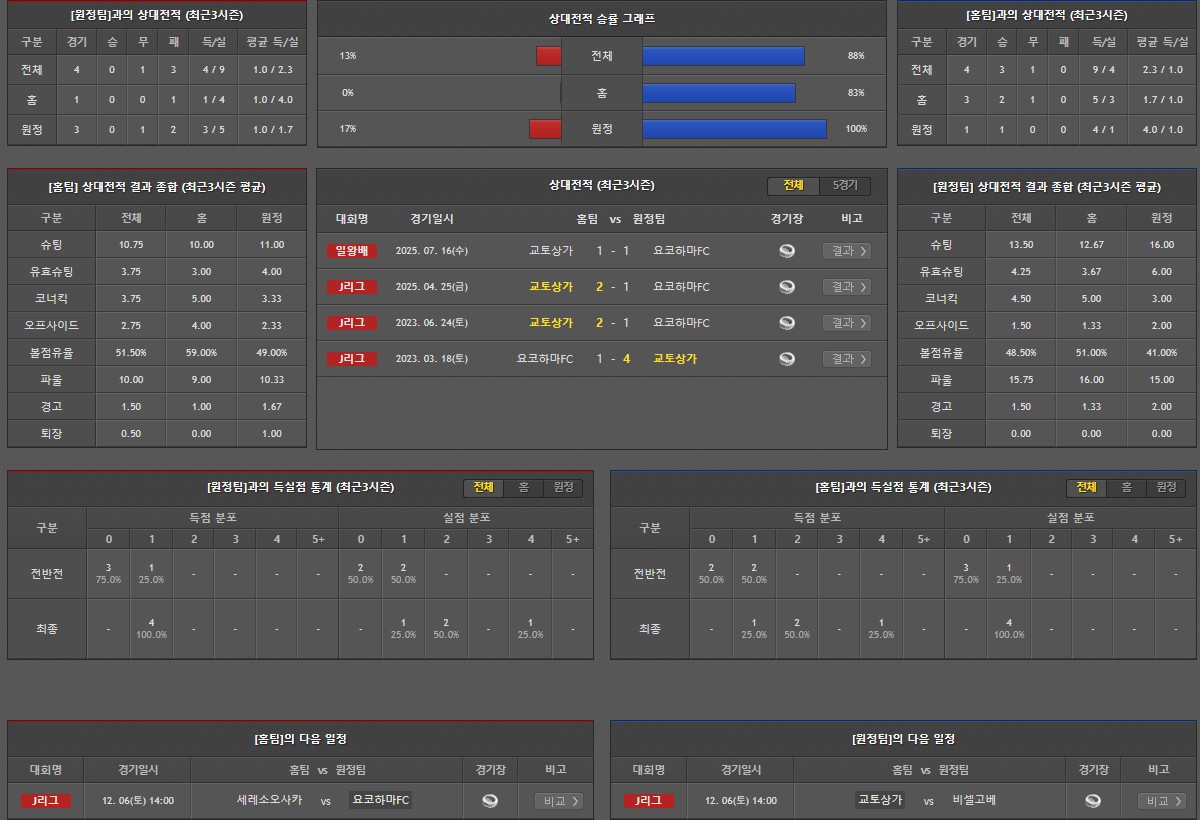Click the stadium icon for the 2023. 06. 24 match

pyautogui.click(x=787, y=323)
